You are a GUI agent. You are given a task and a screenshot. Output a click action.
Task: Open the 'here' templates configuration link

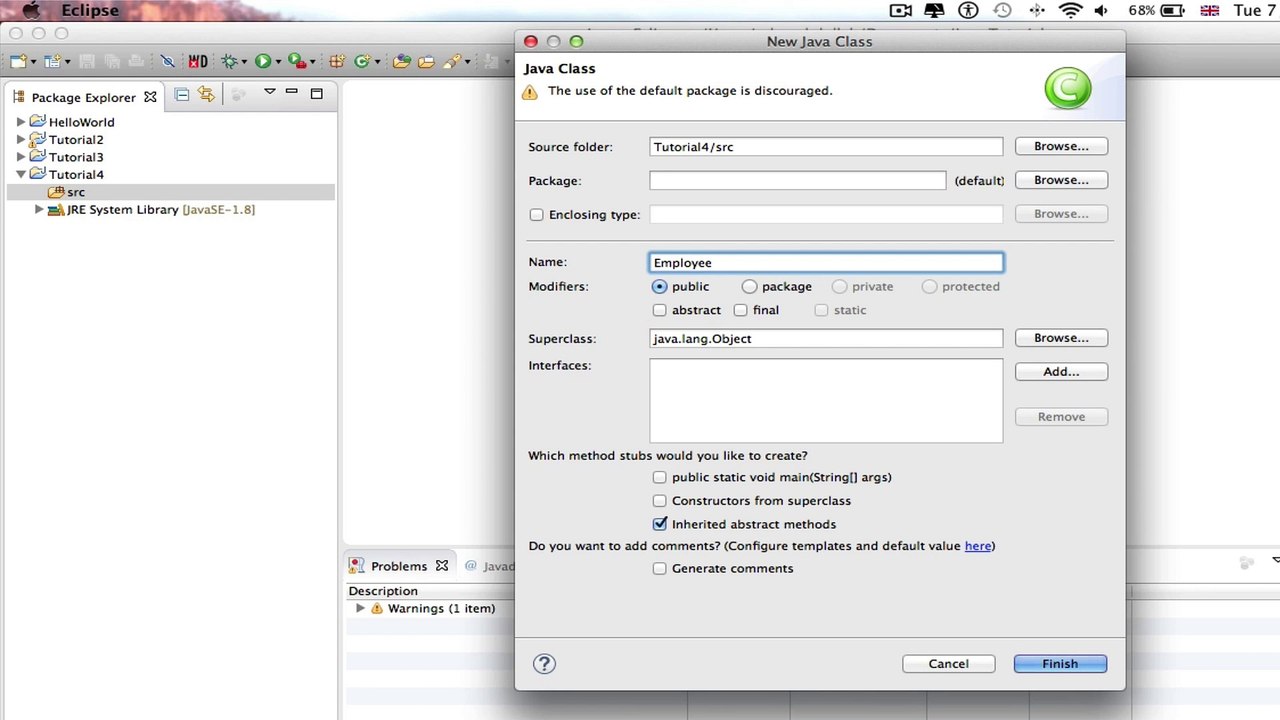(978, 546)
